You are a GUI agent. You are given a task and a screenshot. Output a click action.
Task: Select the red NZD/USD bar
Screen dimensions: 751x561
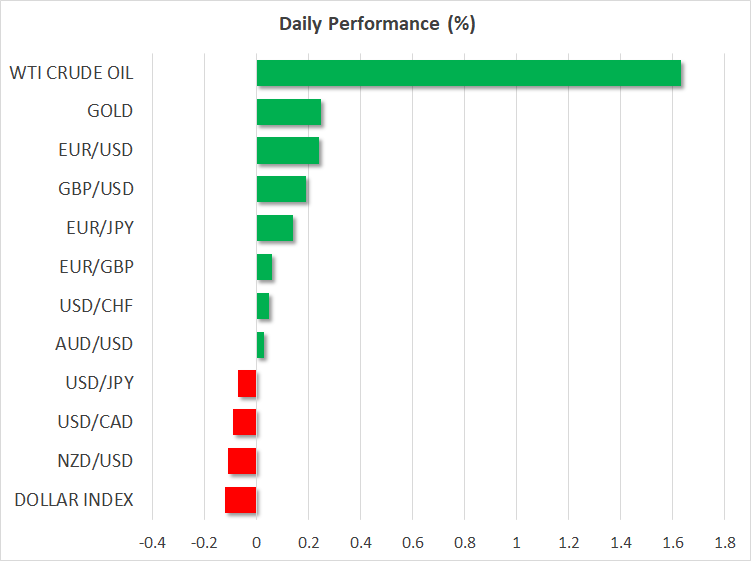point(242,461)
